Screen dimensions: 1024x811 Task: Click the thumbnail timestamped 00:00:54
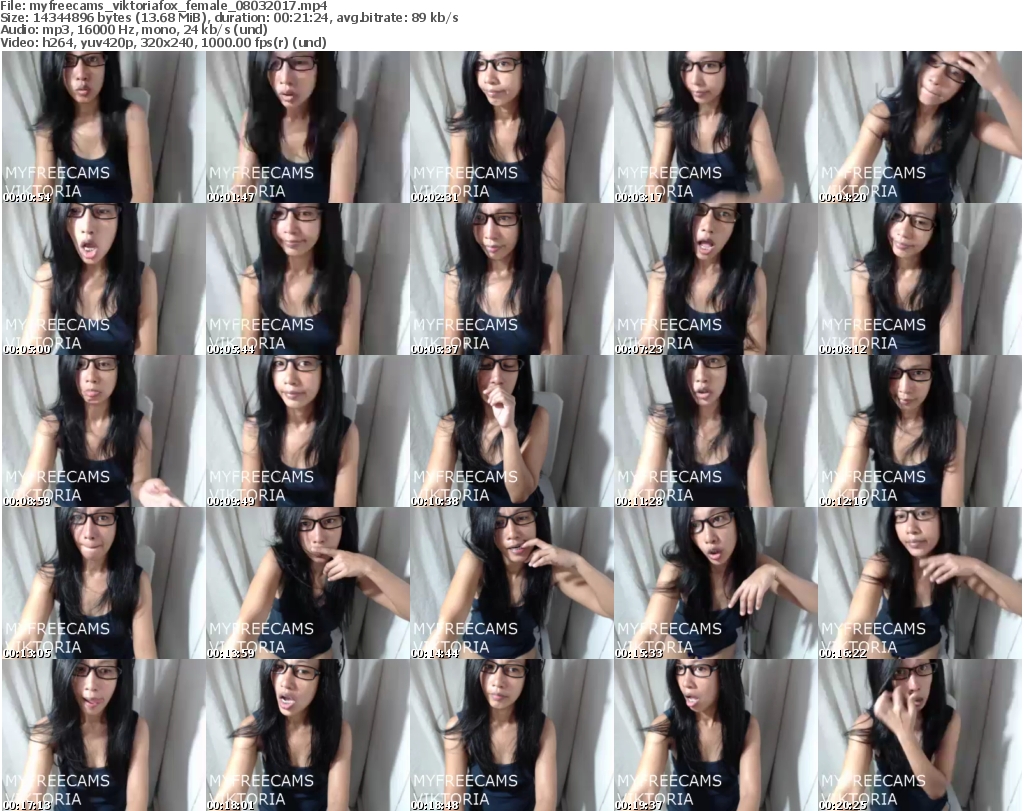(x=103, y=127)
